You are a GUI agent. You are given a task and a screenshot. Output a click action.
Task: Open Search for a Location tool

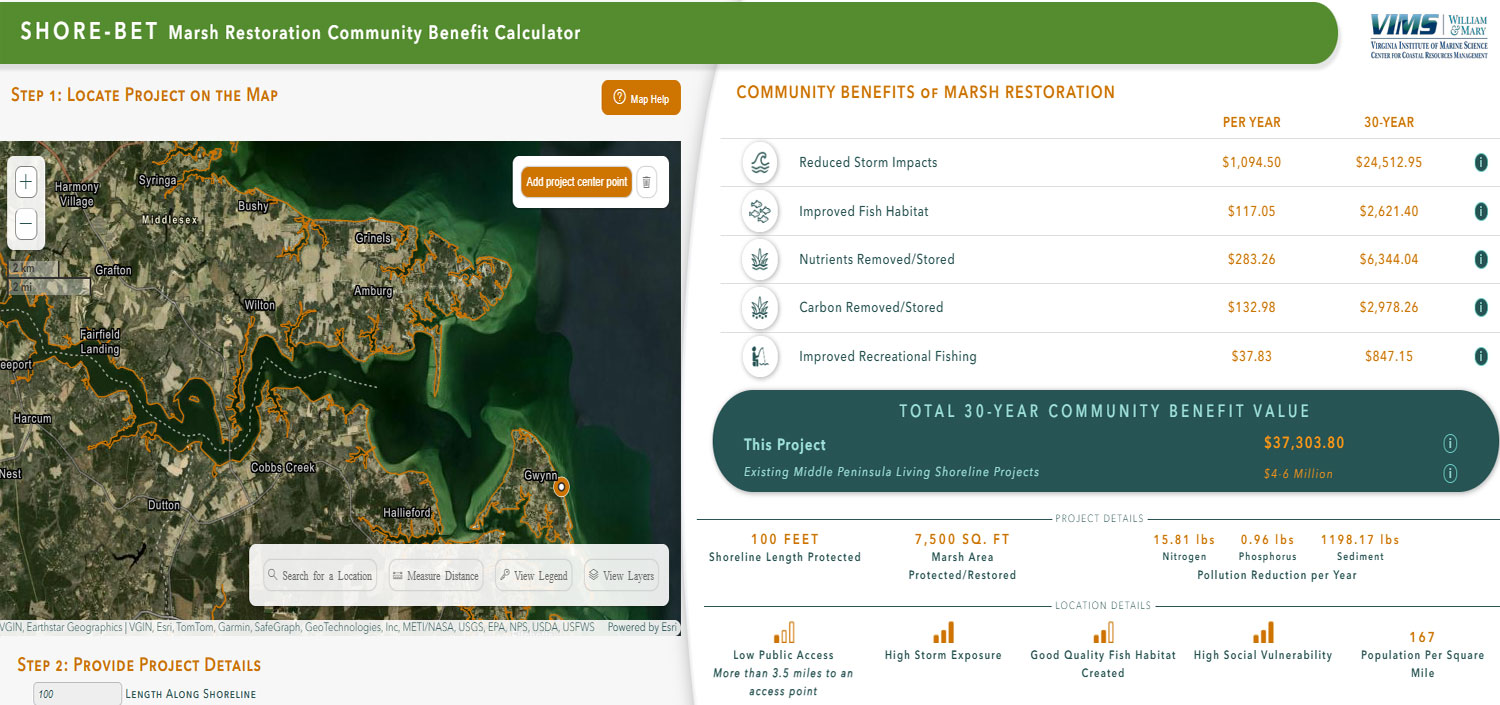point(320,575)
